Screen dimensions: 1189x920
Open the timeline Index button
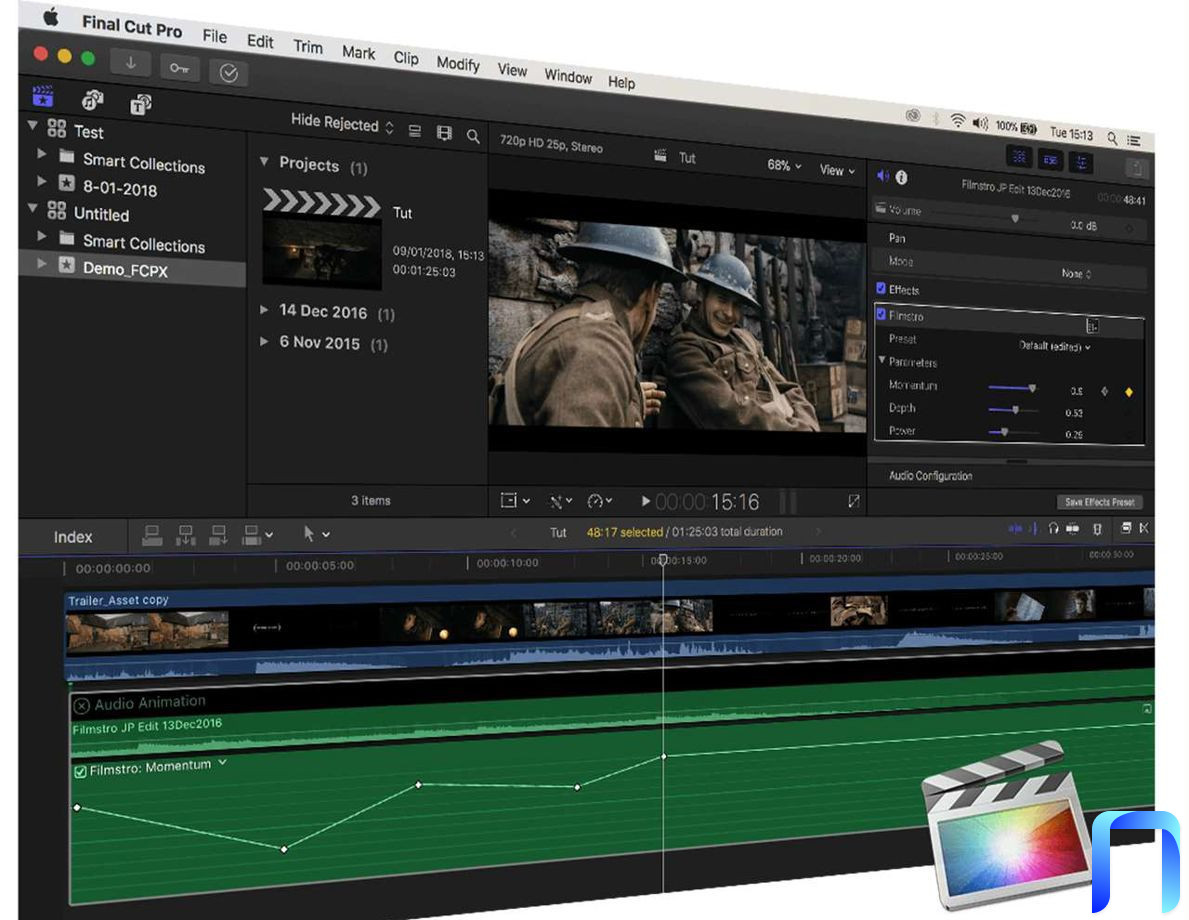[x=73, y=537]
